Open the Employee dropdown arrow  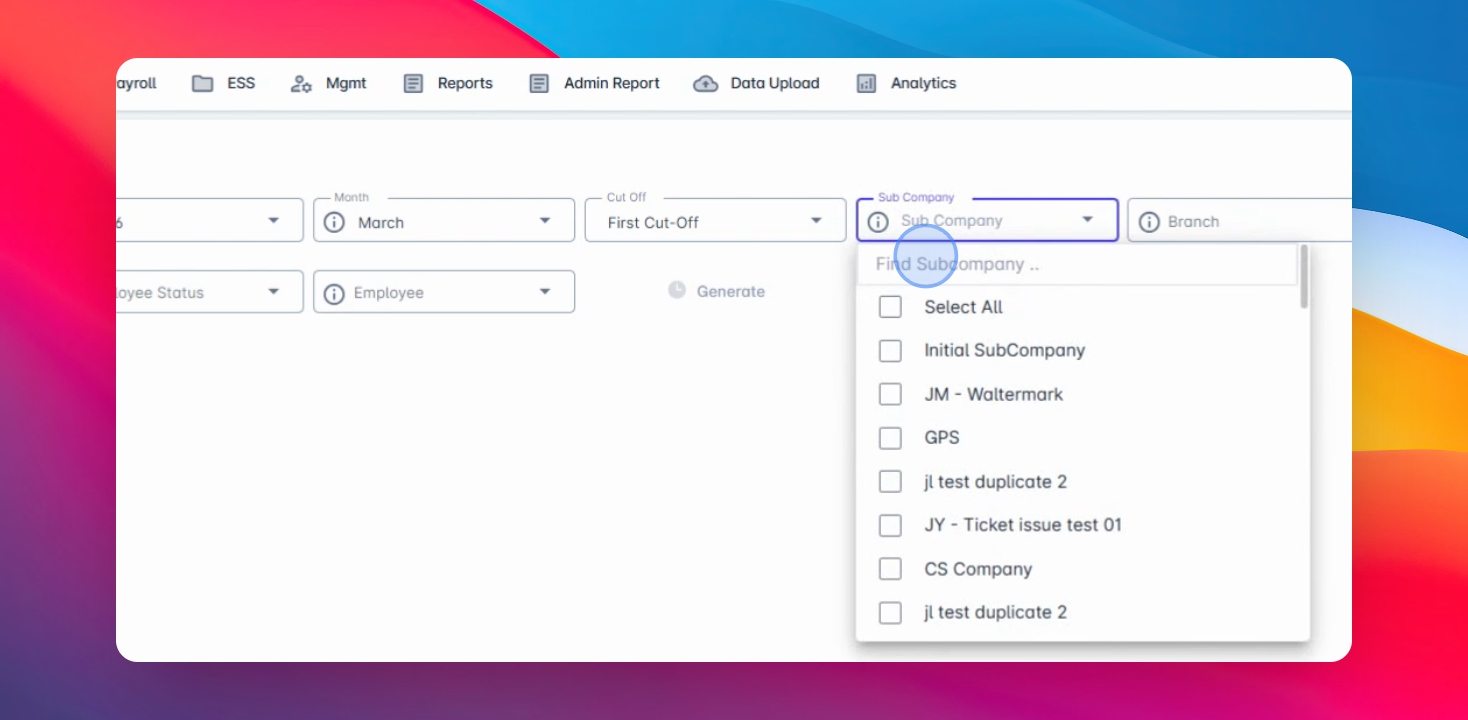pos(545,292)
